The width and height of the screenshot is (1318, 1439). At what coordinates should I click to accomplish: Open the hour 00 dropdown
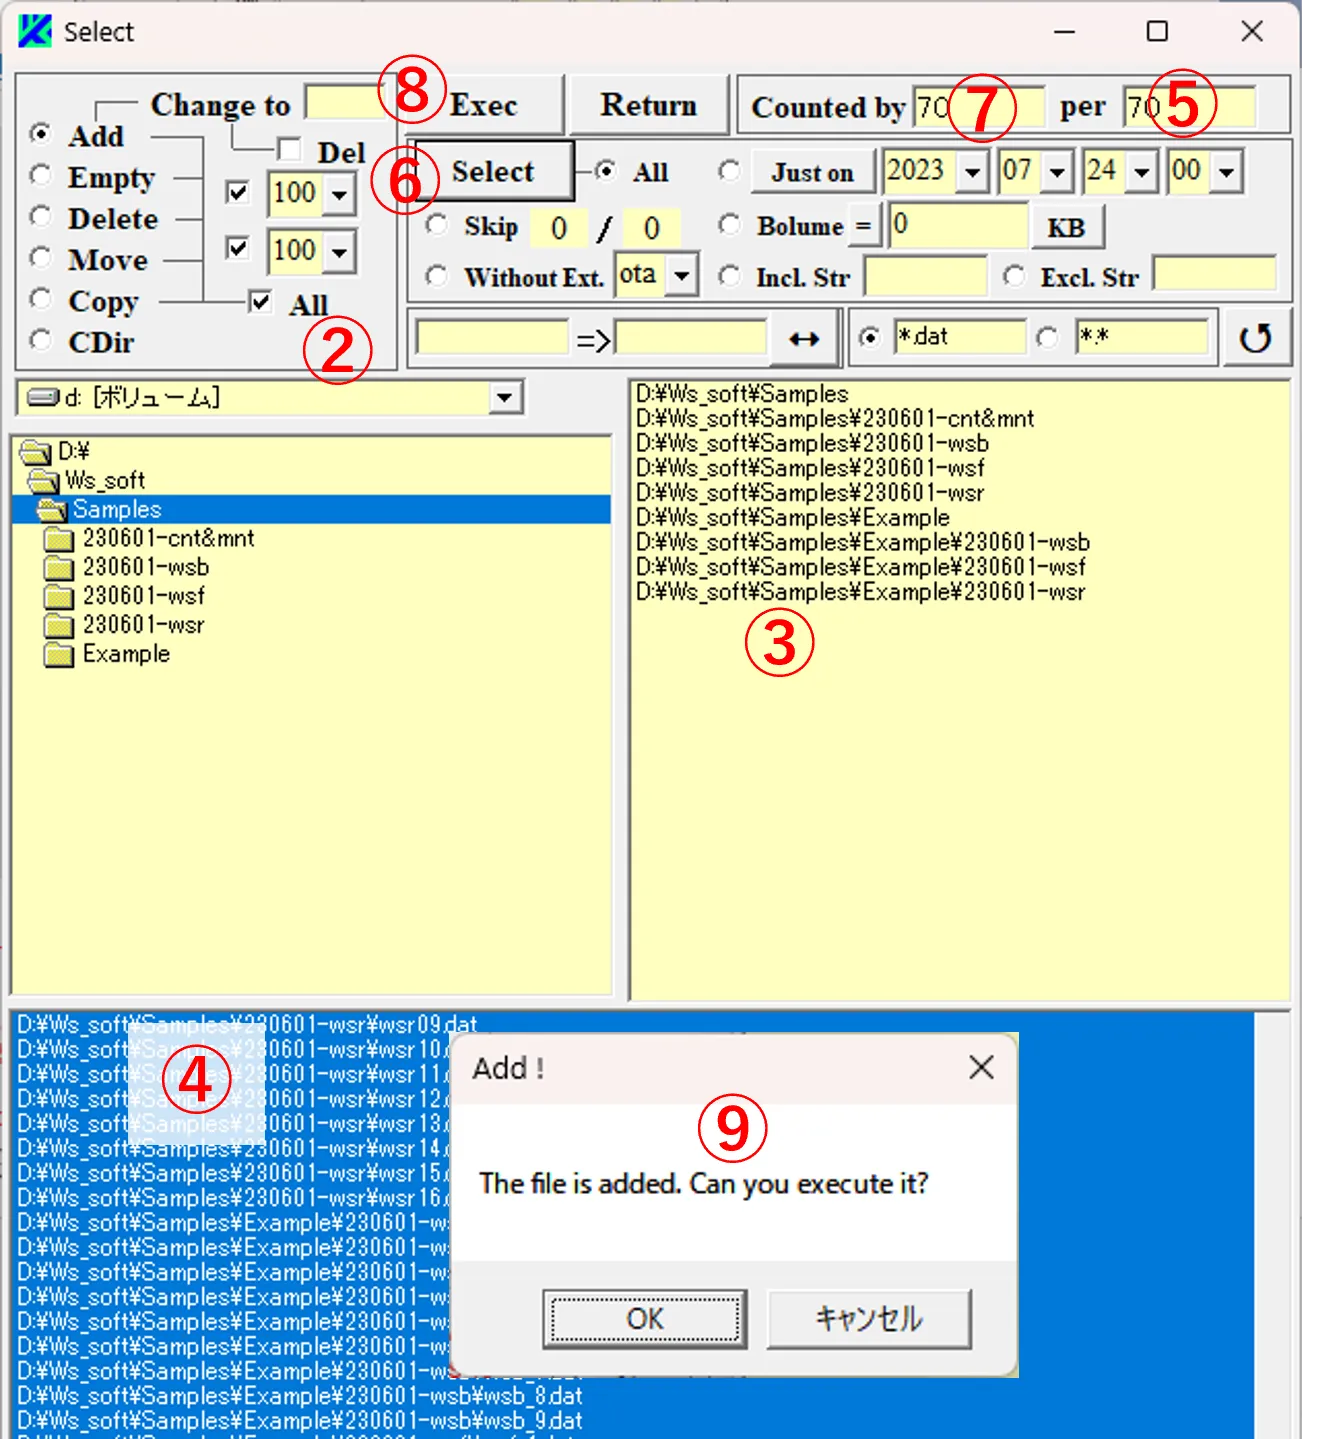(x=1226, y=173)
